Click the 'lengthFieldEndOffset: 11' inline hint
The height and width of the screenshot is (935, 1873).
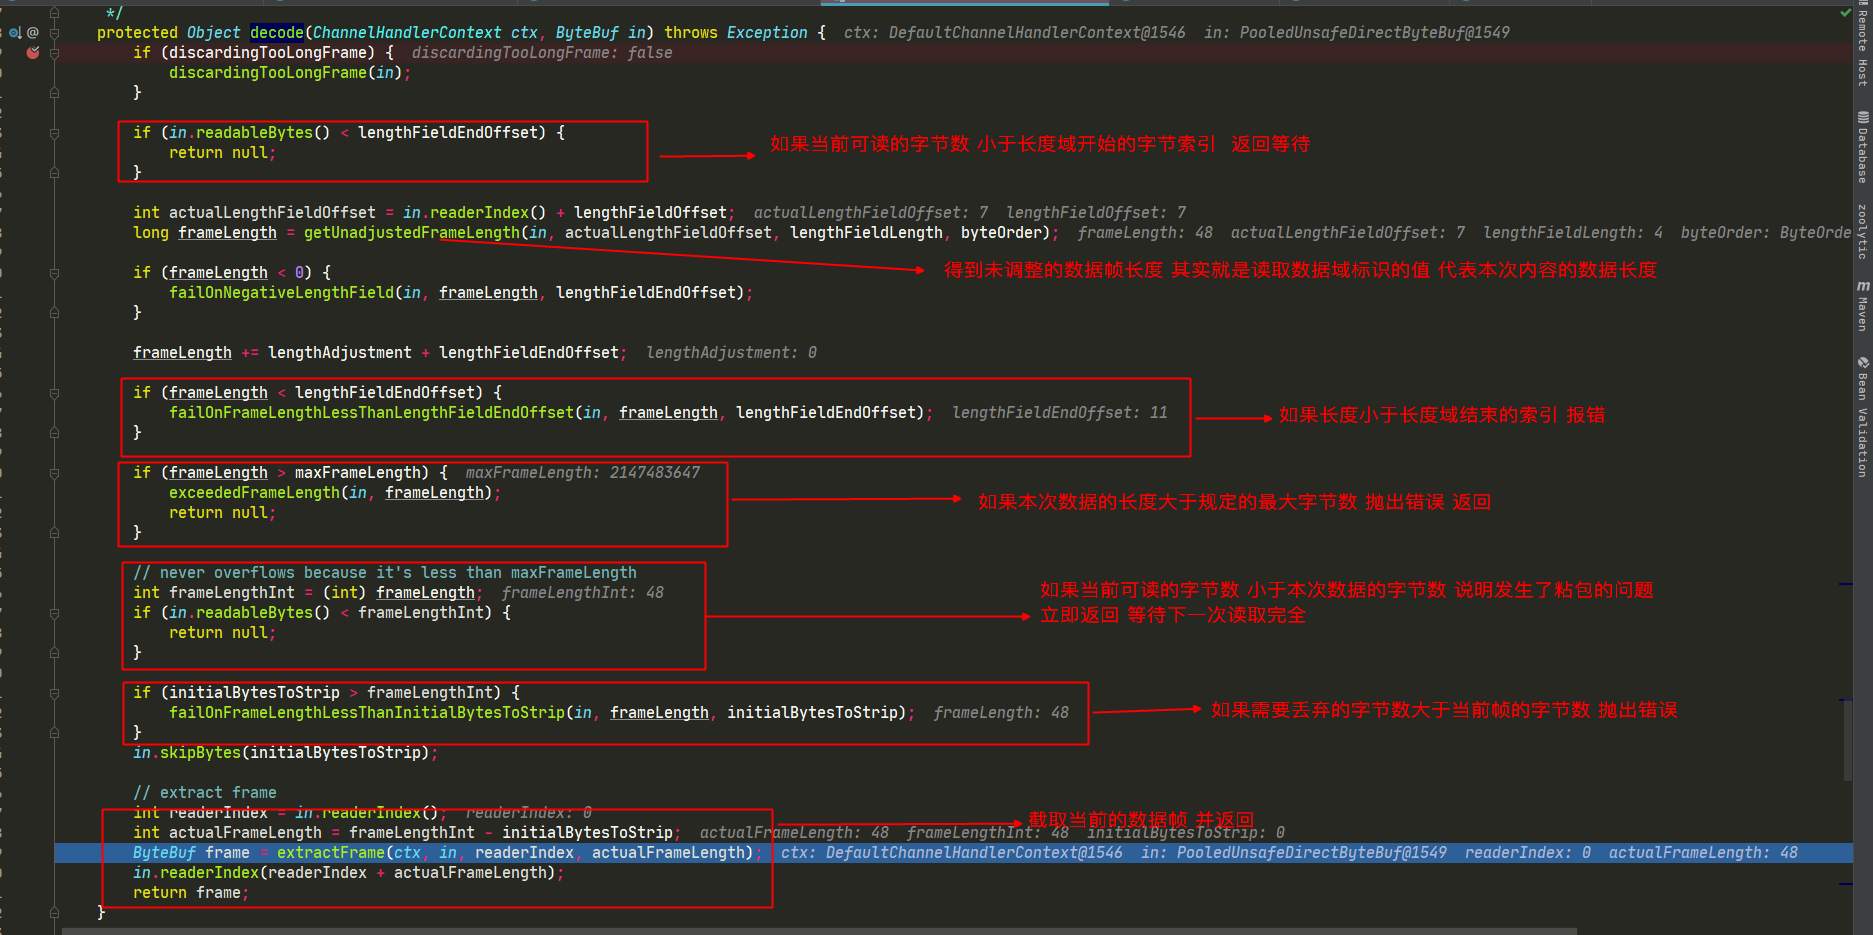click(1060, 413)
